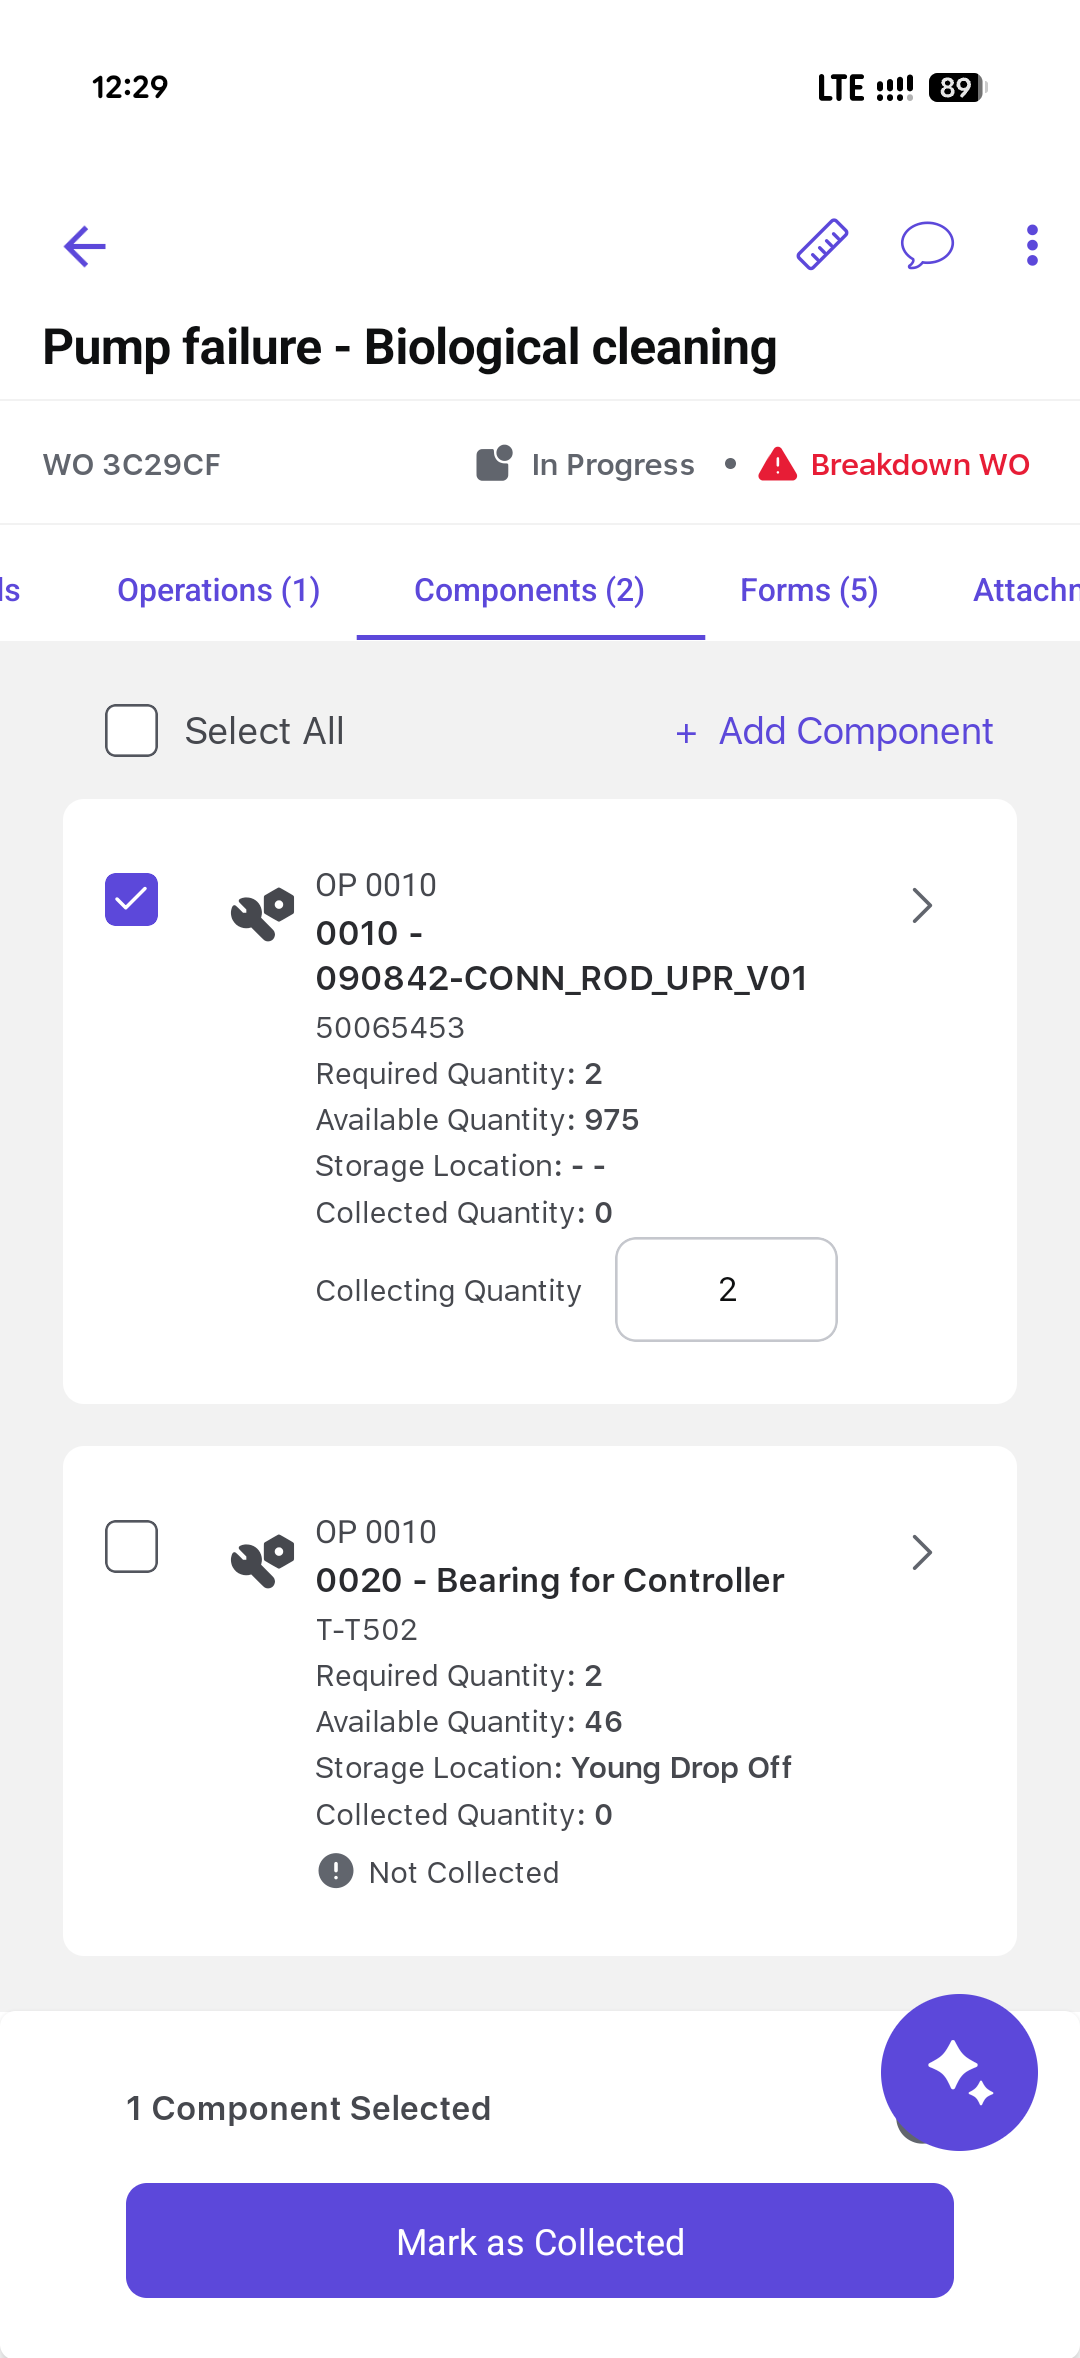Tap the back arrow icon

click(x=85, y=246)
